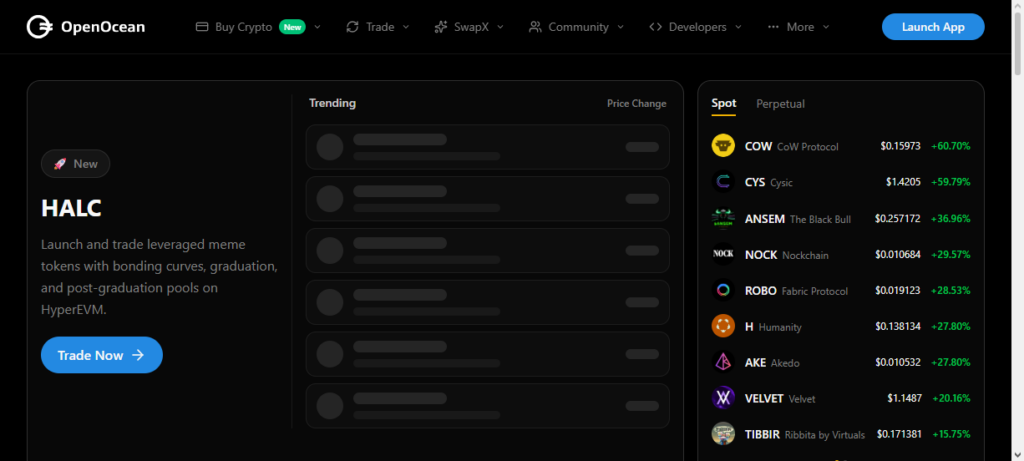The width and height of the screenshot is (1024, 461).
Task: Click the +29.57% change value
Action: pyautogui.click(x=951, y=255)
